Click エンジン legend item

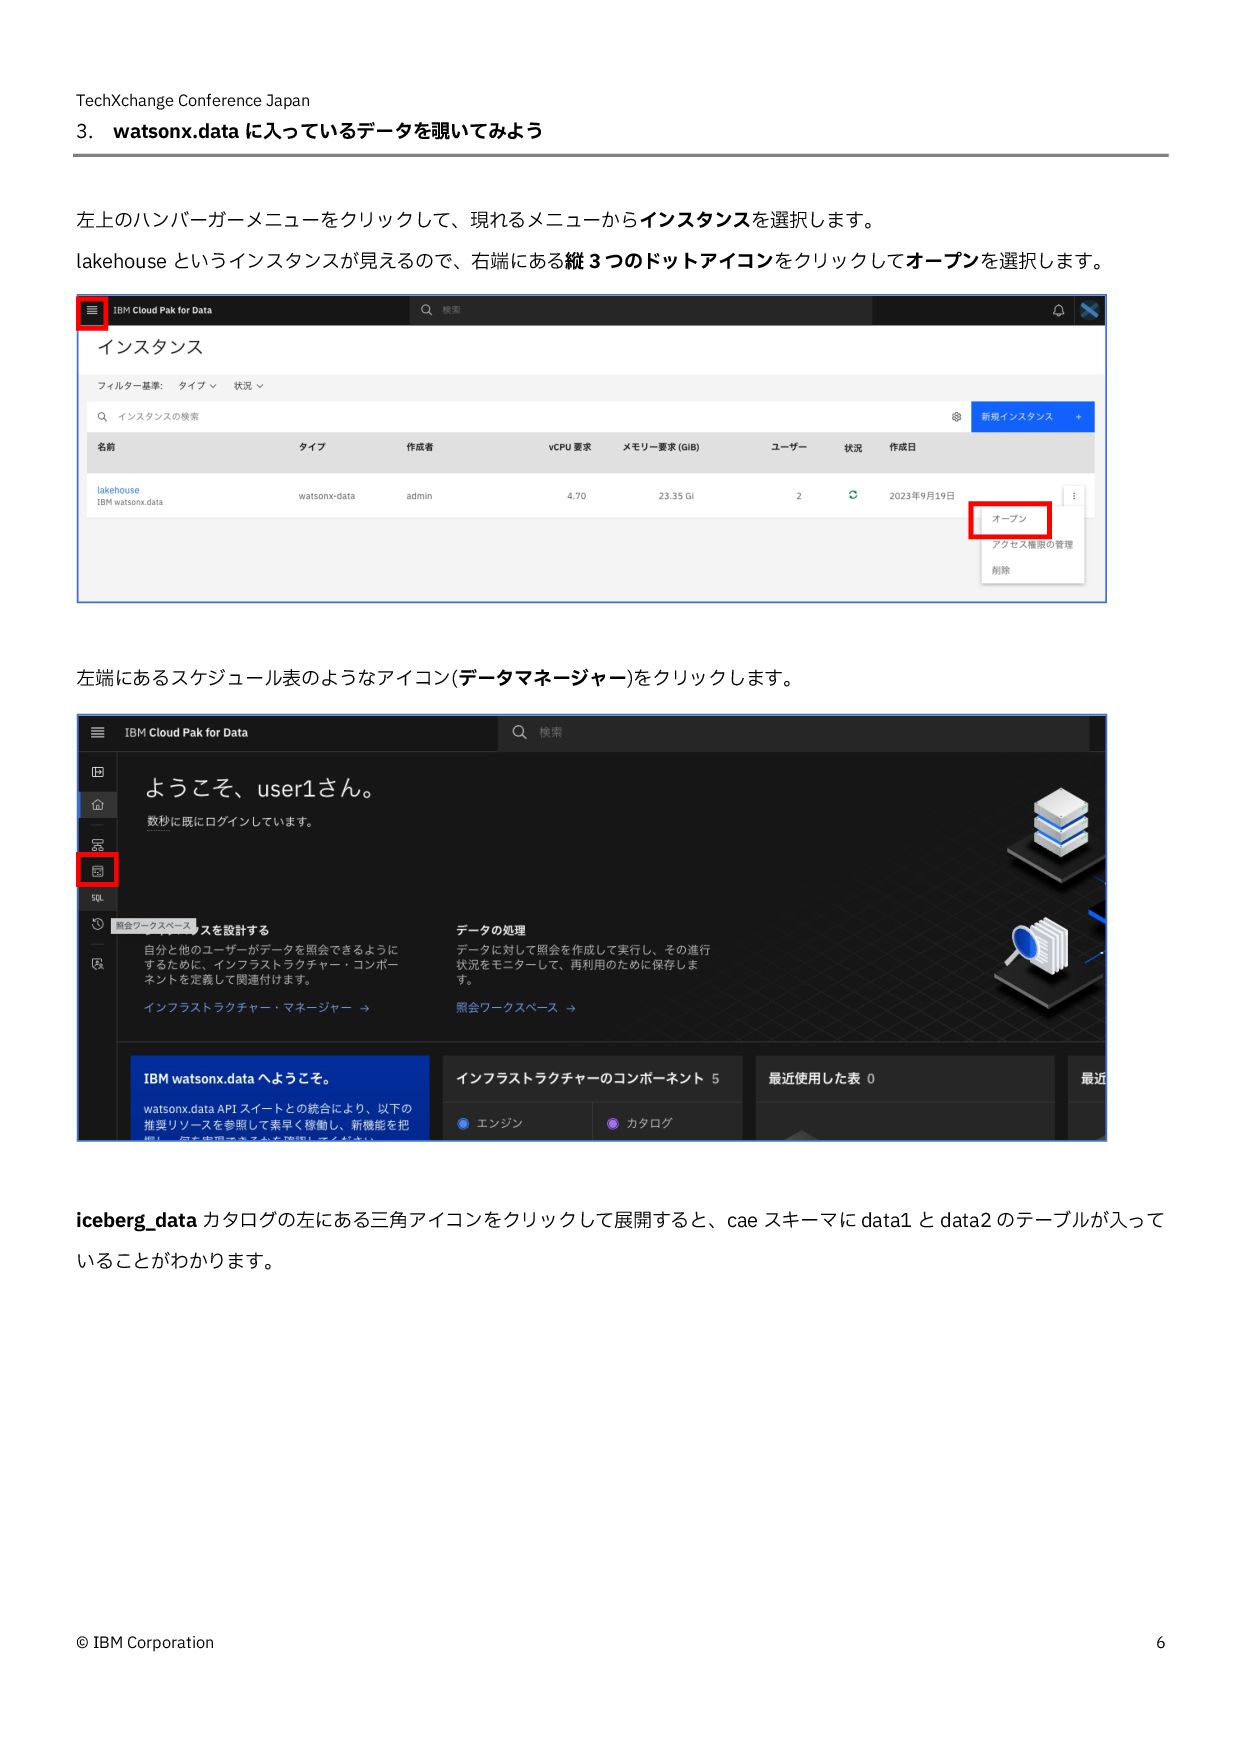pos(490,1124)
